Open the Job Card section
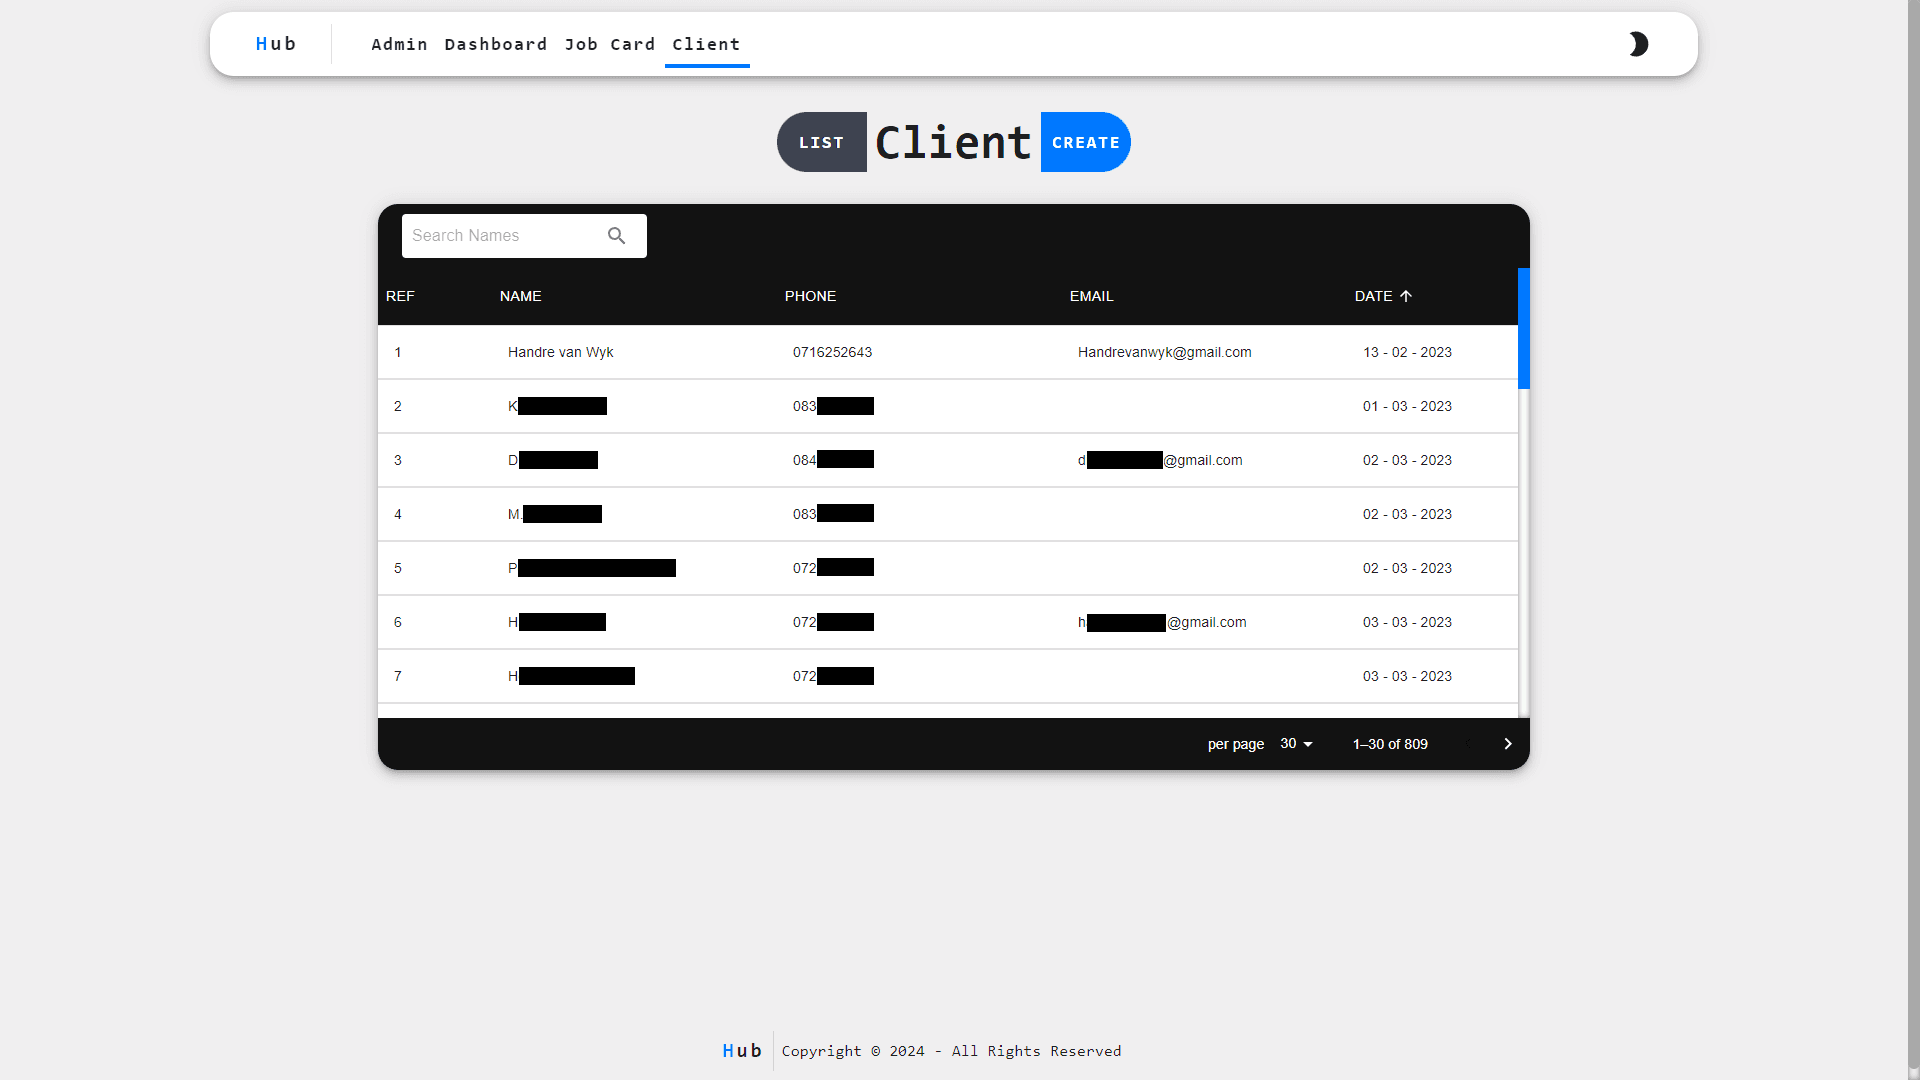The width and height of the screenshot is (1920, 1080). click(610, 44)
